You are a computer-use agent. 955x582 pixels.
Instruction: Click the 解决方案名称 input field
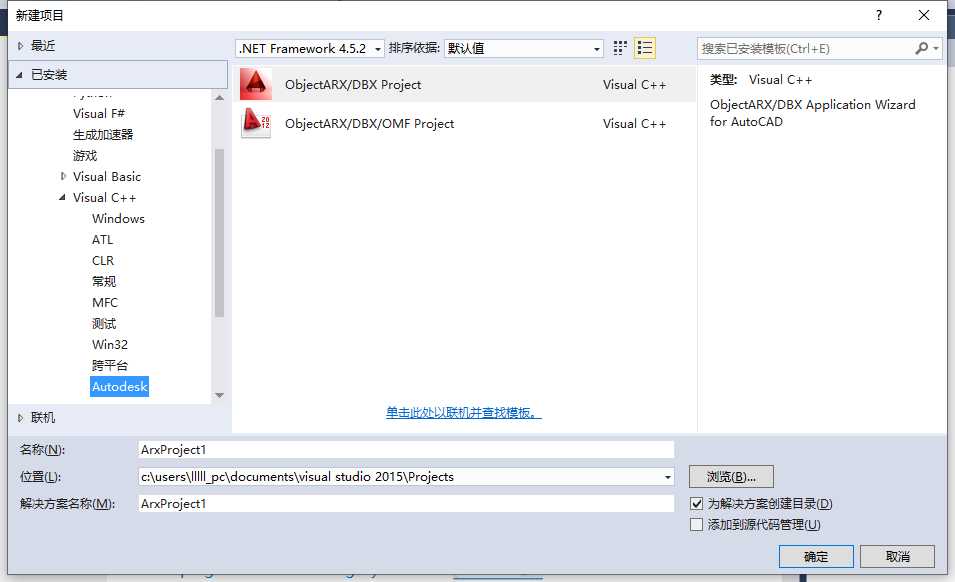click(x=406, y=503)
